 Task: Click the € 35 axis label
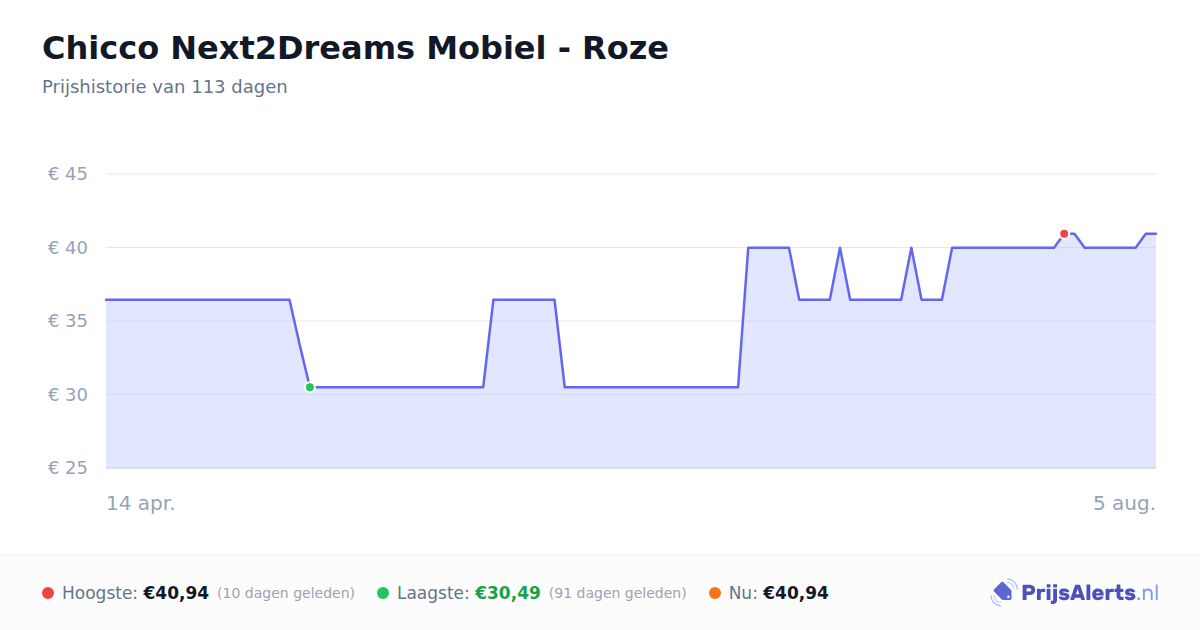(68, 321)
